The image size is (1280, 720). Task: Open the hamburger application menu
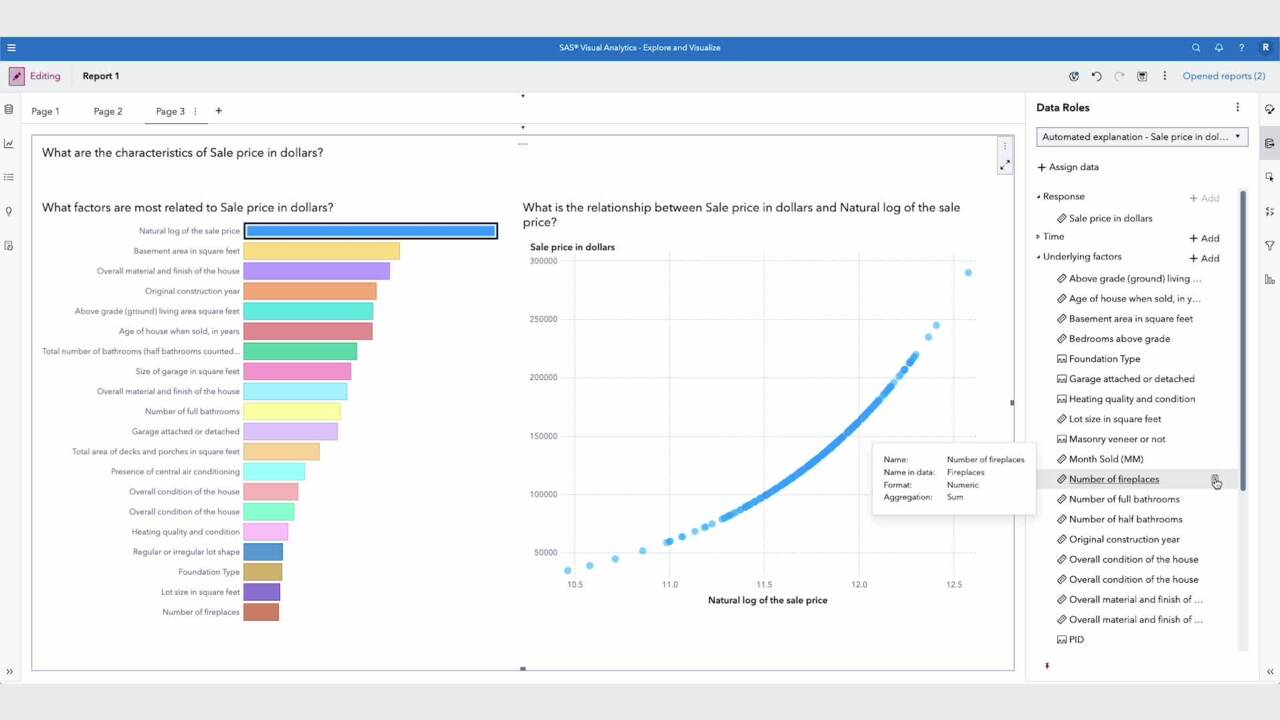[x=11, y=47]
